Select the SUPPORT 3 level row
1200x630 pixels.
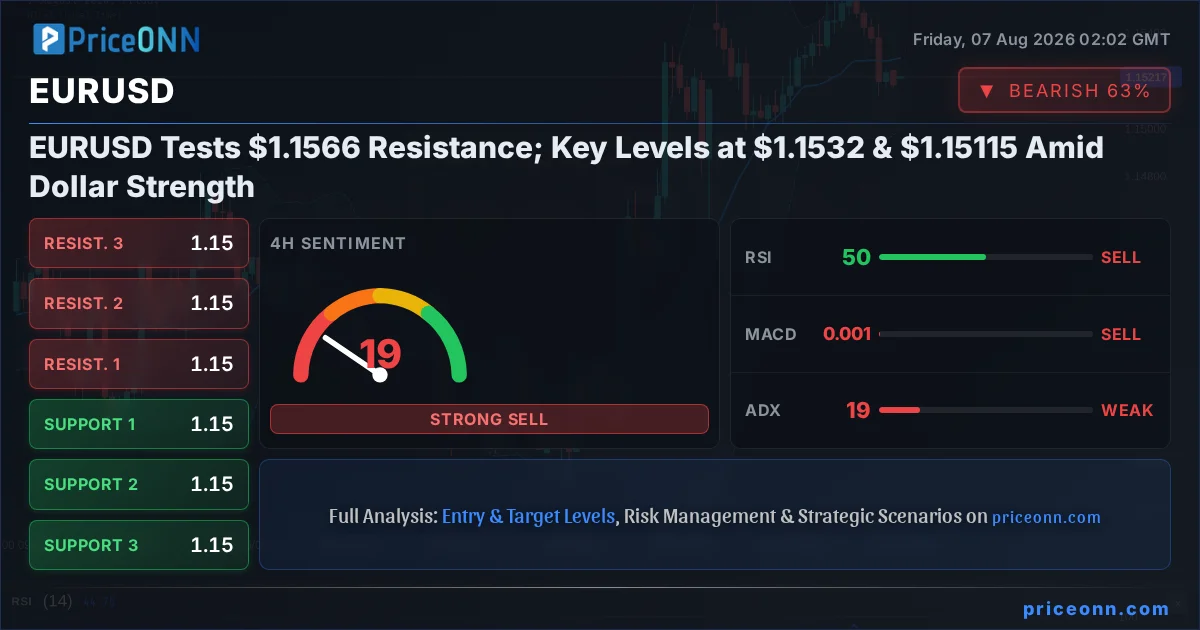tap(139, 545)
